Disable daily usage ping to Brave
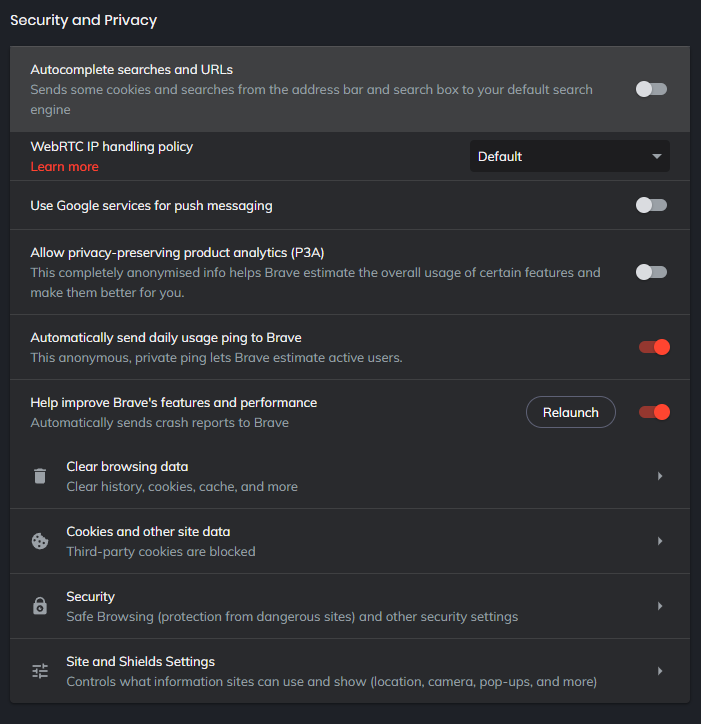The image size is (701, 724). pos(654,347)
